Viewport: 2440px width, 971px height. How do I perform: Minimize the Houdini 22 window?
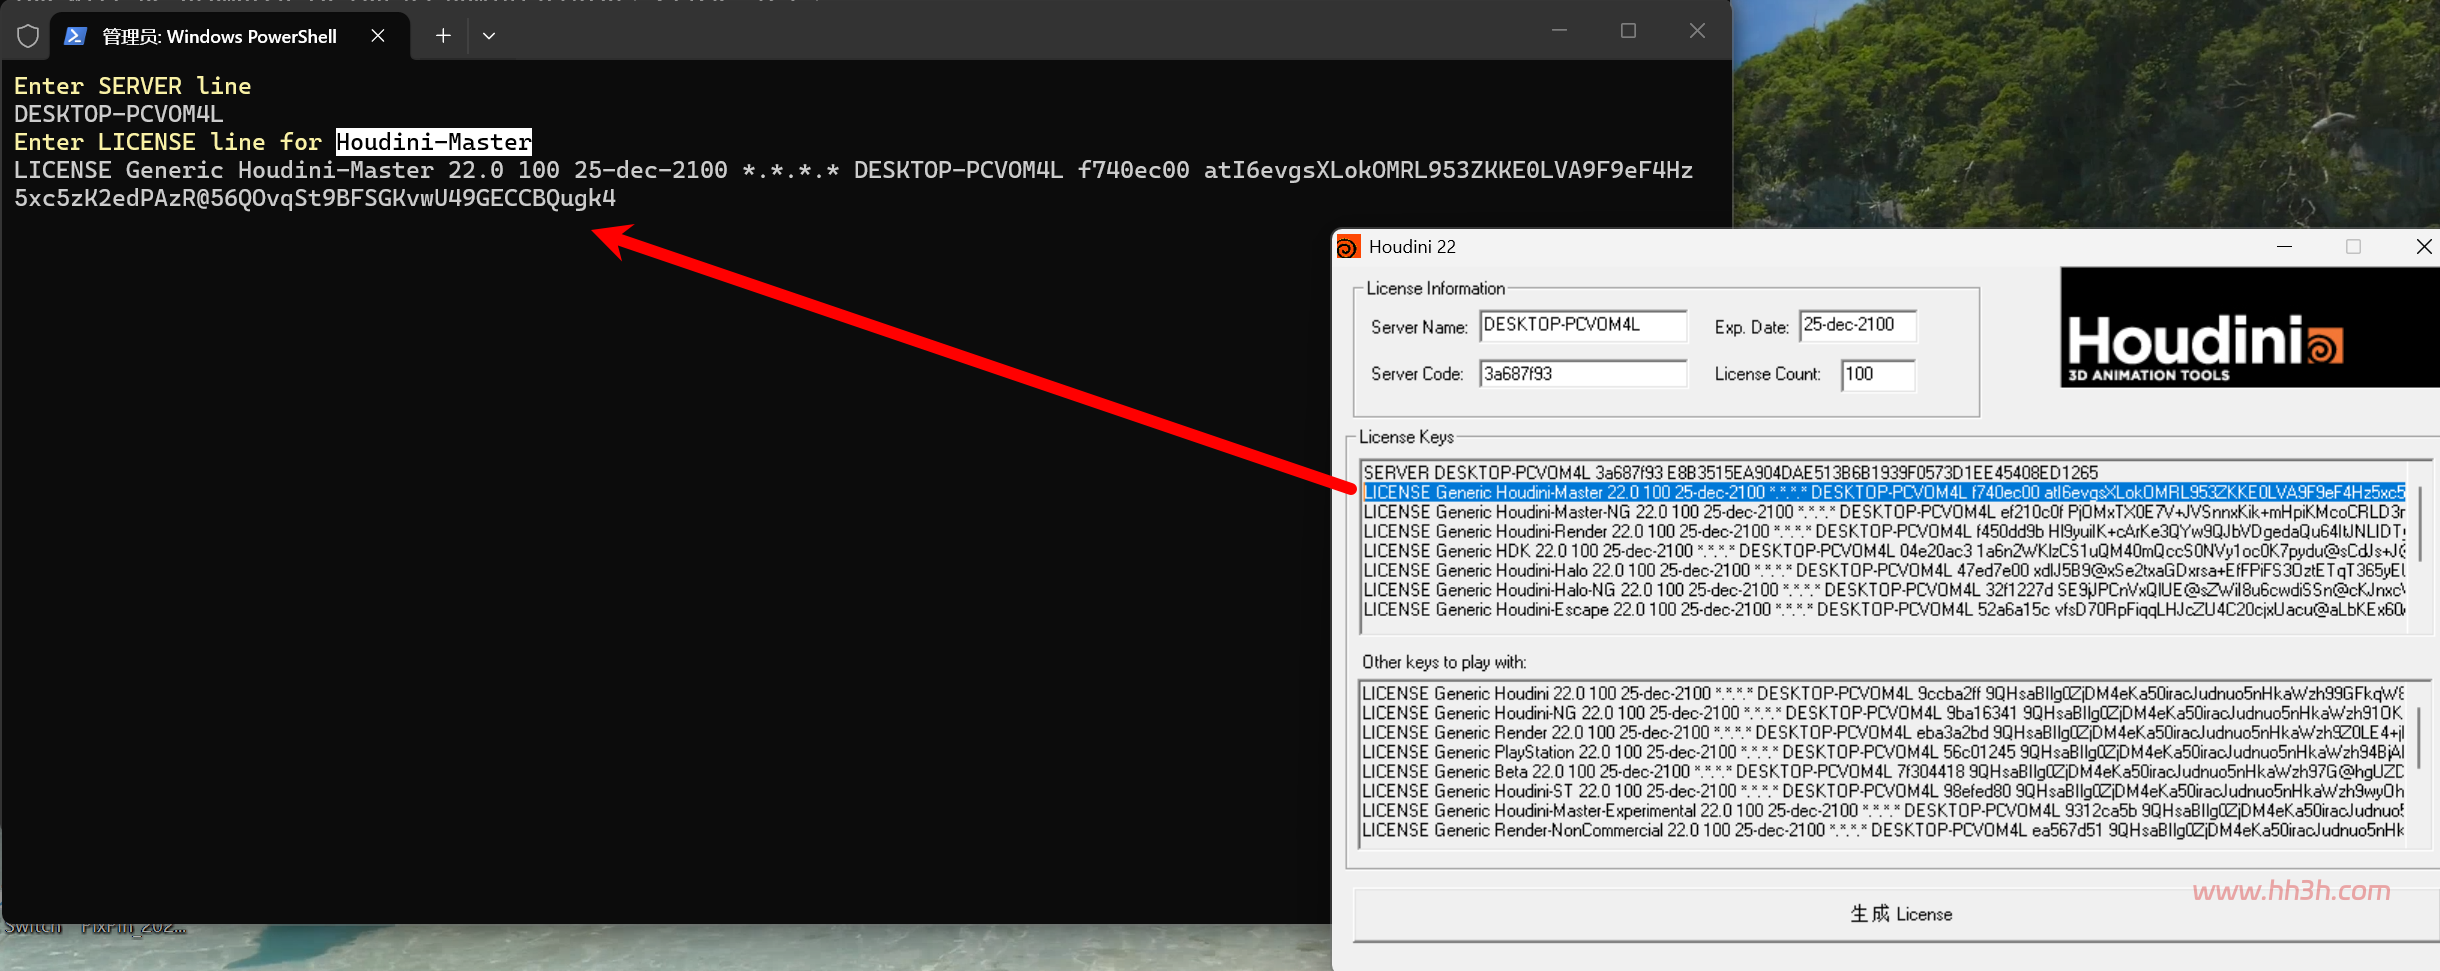[x=2284, y=247]
